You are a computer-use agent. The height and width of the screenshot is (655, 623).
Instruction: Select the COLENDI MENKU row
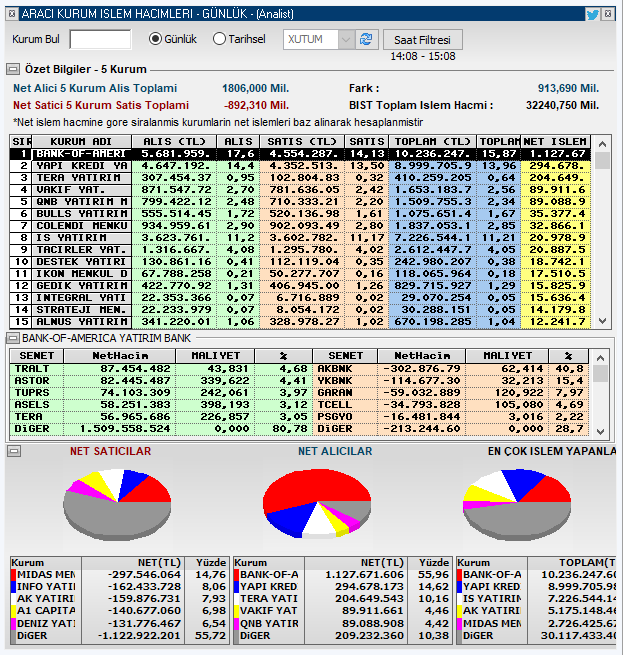pyautogui.click(x=300, y=226)
